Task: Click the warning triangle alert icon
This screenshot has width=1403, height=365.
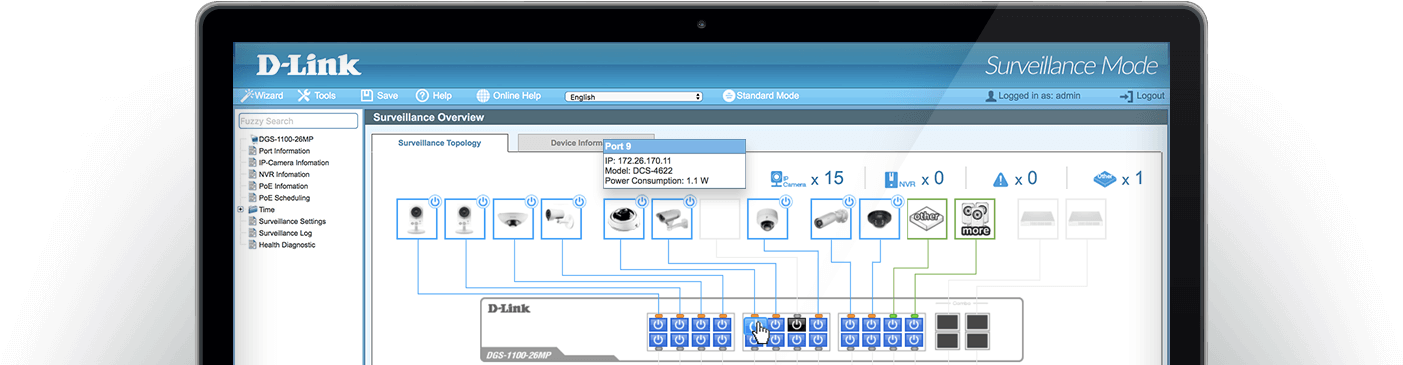Action: (x=1000, y=180)
